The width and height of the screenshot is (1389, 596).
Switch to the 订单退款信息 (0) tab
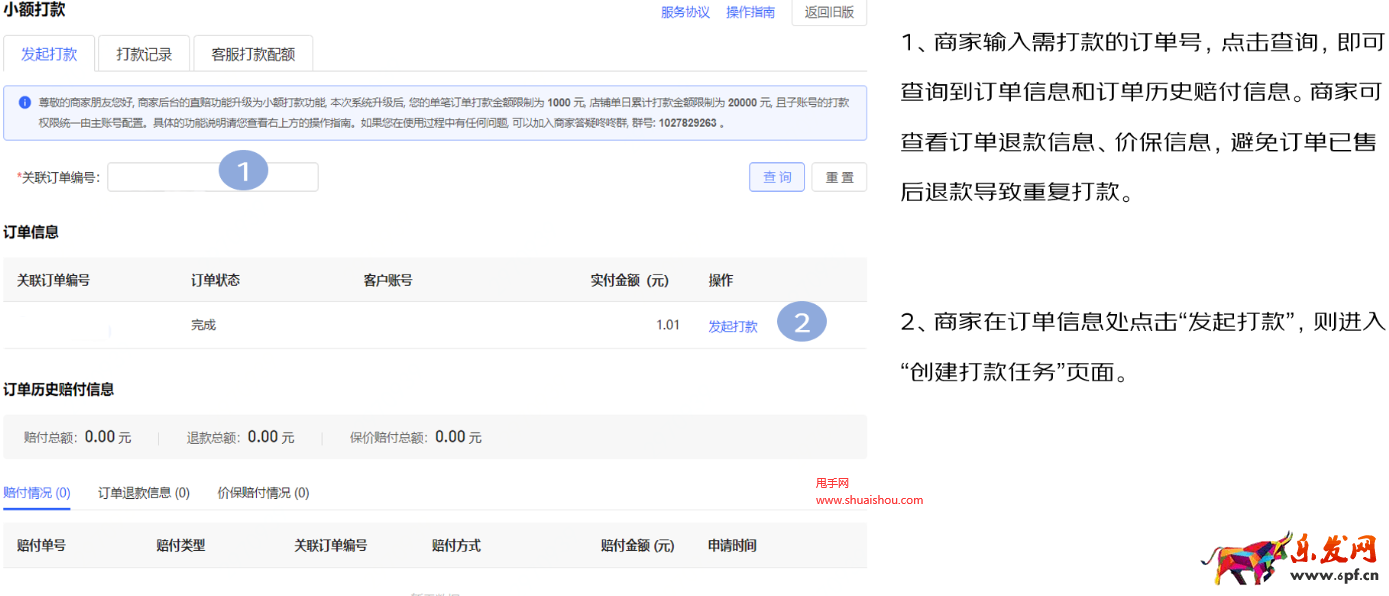(144, 492)
